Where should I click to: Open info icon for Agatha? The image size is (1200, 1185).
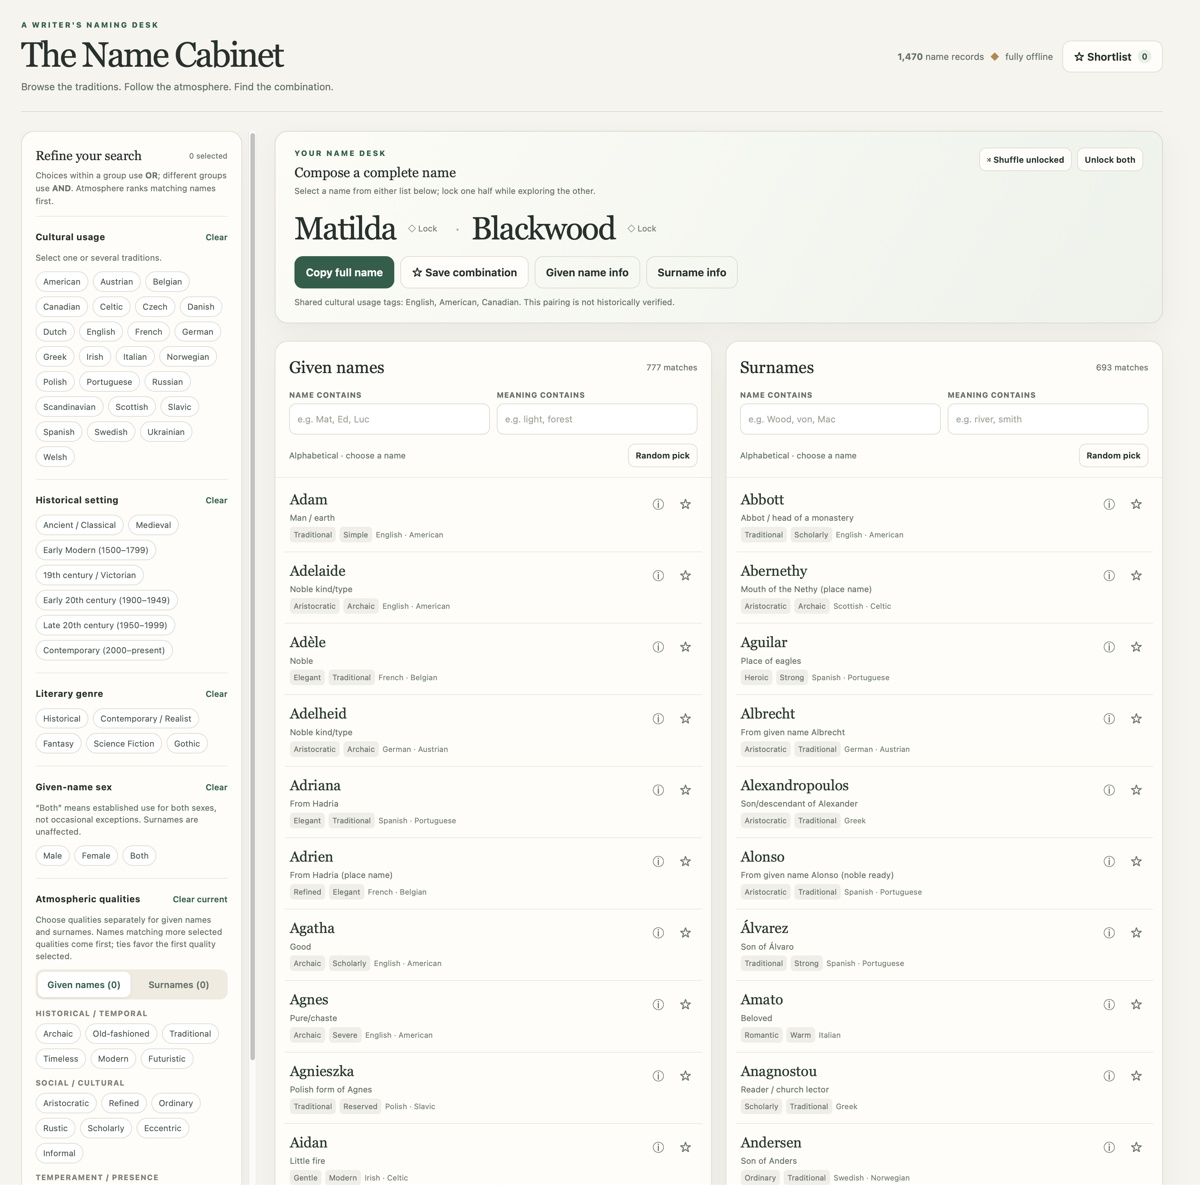(658, 933)
